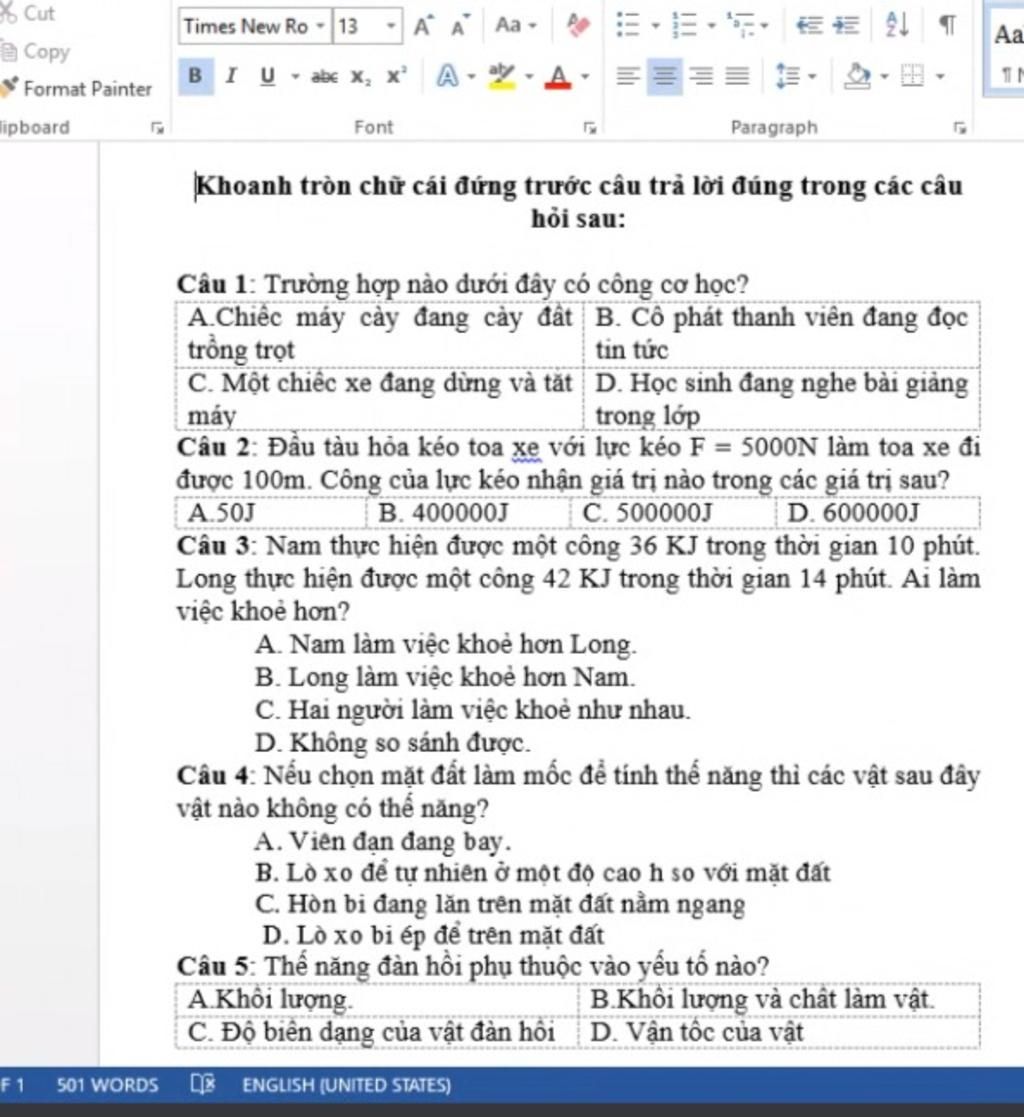Open highlight color dropdown arrow

pos(529,76)
